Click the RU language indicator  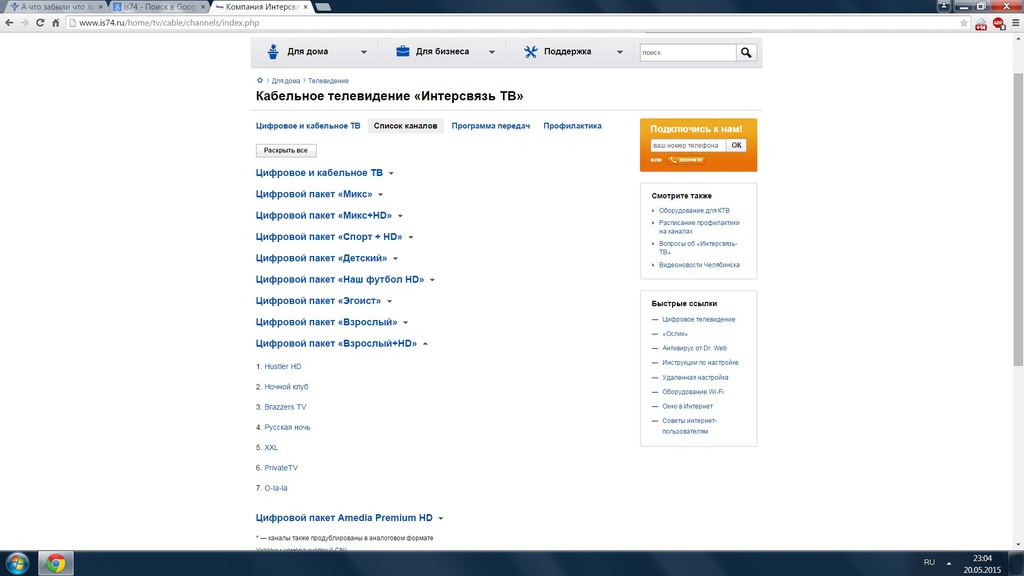[929, 562]
